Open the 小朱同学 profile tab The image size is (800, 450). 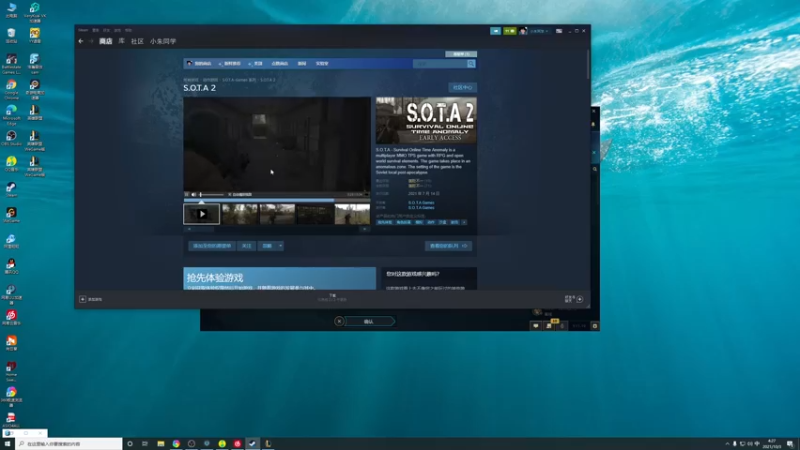163,41
